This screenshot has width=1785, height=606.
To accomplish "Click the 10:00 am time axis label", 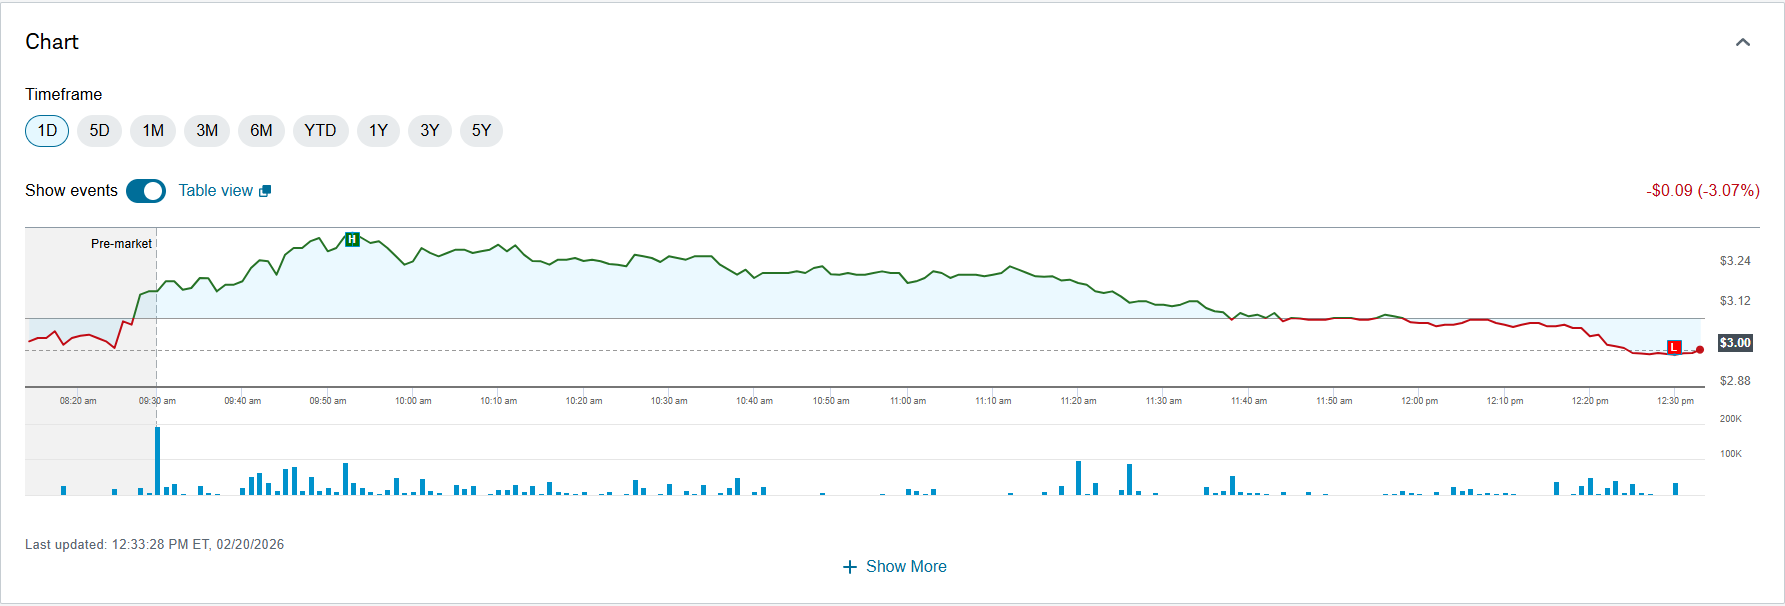I will (413, 401).
